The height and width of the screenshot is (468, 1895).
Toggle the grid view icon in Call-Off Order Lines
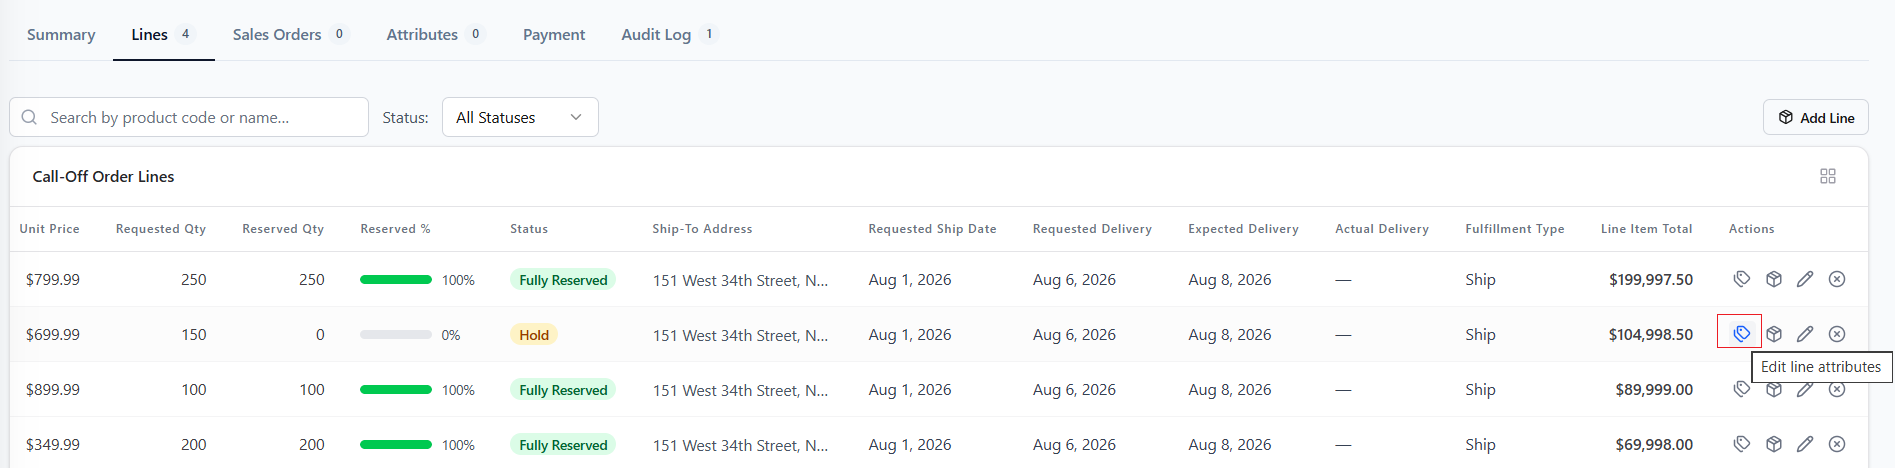coord(1828,176)
